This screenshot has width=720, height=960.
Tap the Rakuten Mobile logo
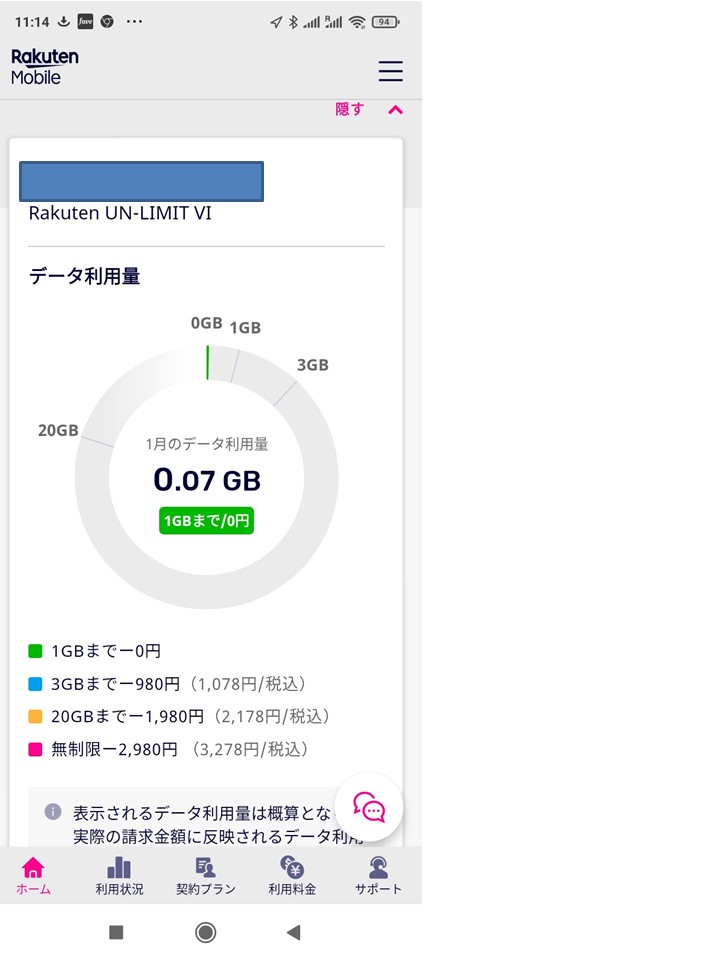45,67
